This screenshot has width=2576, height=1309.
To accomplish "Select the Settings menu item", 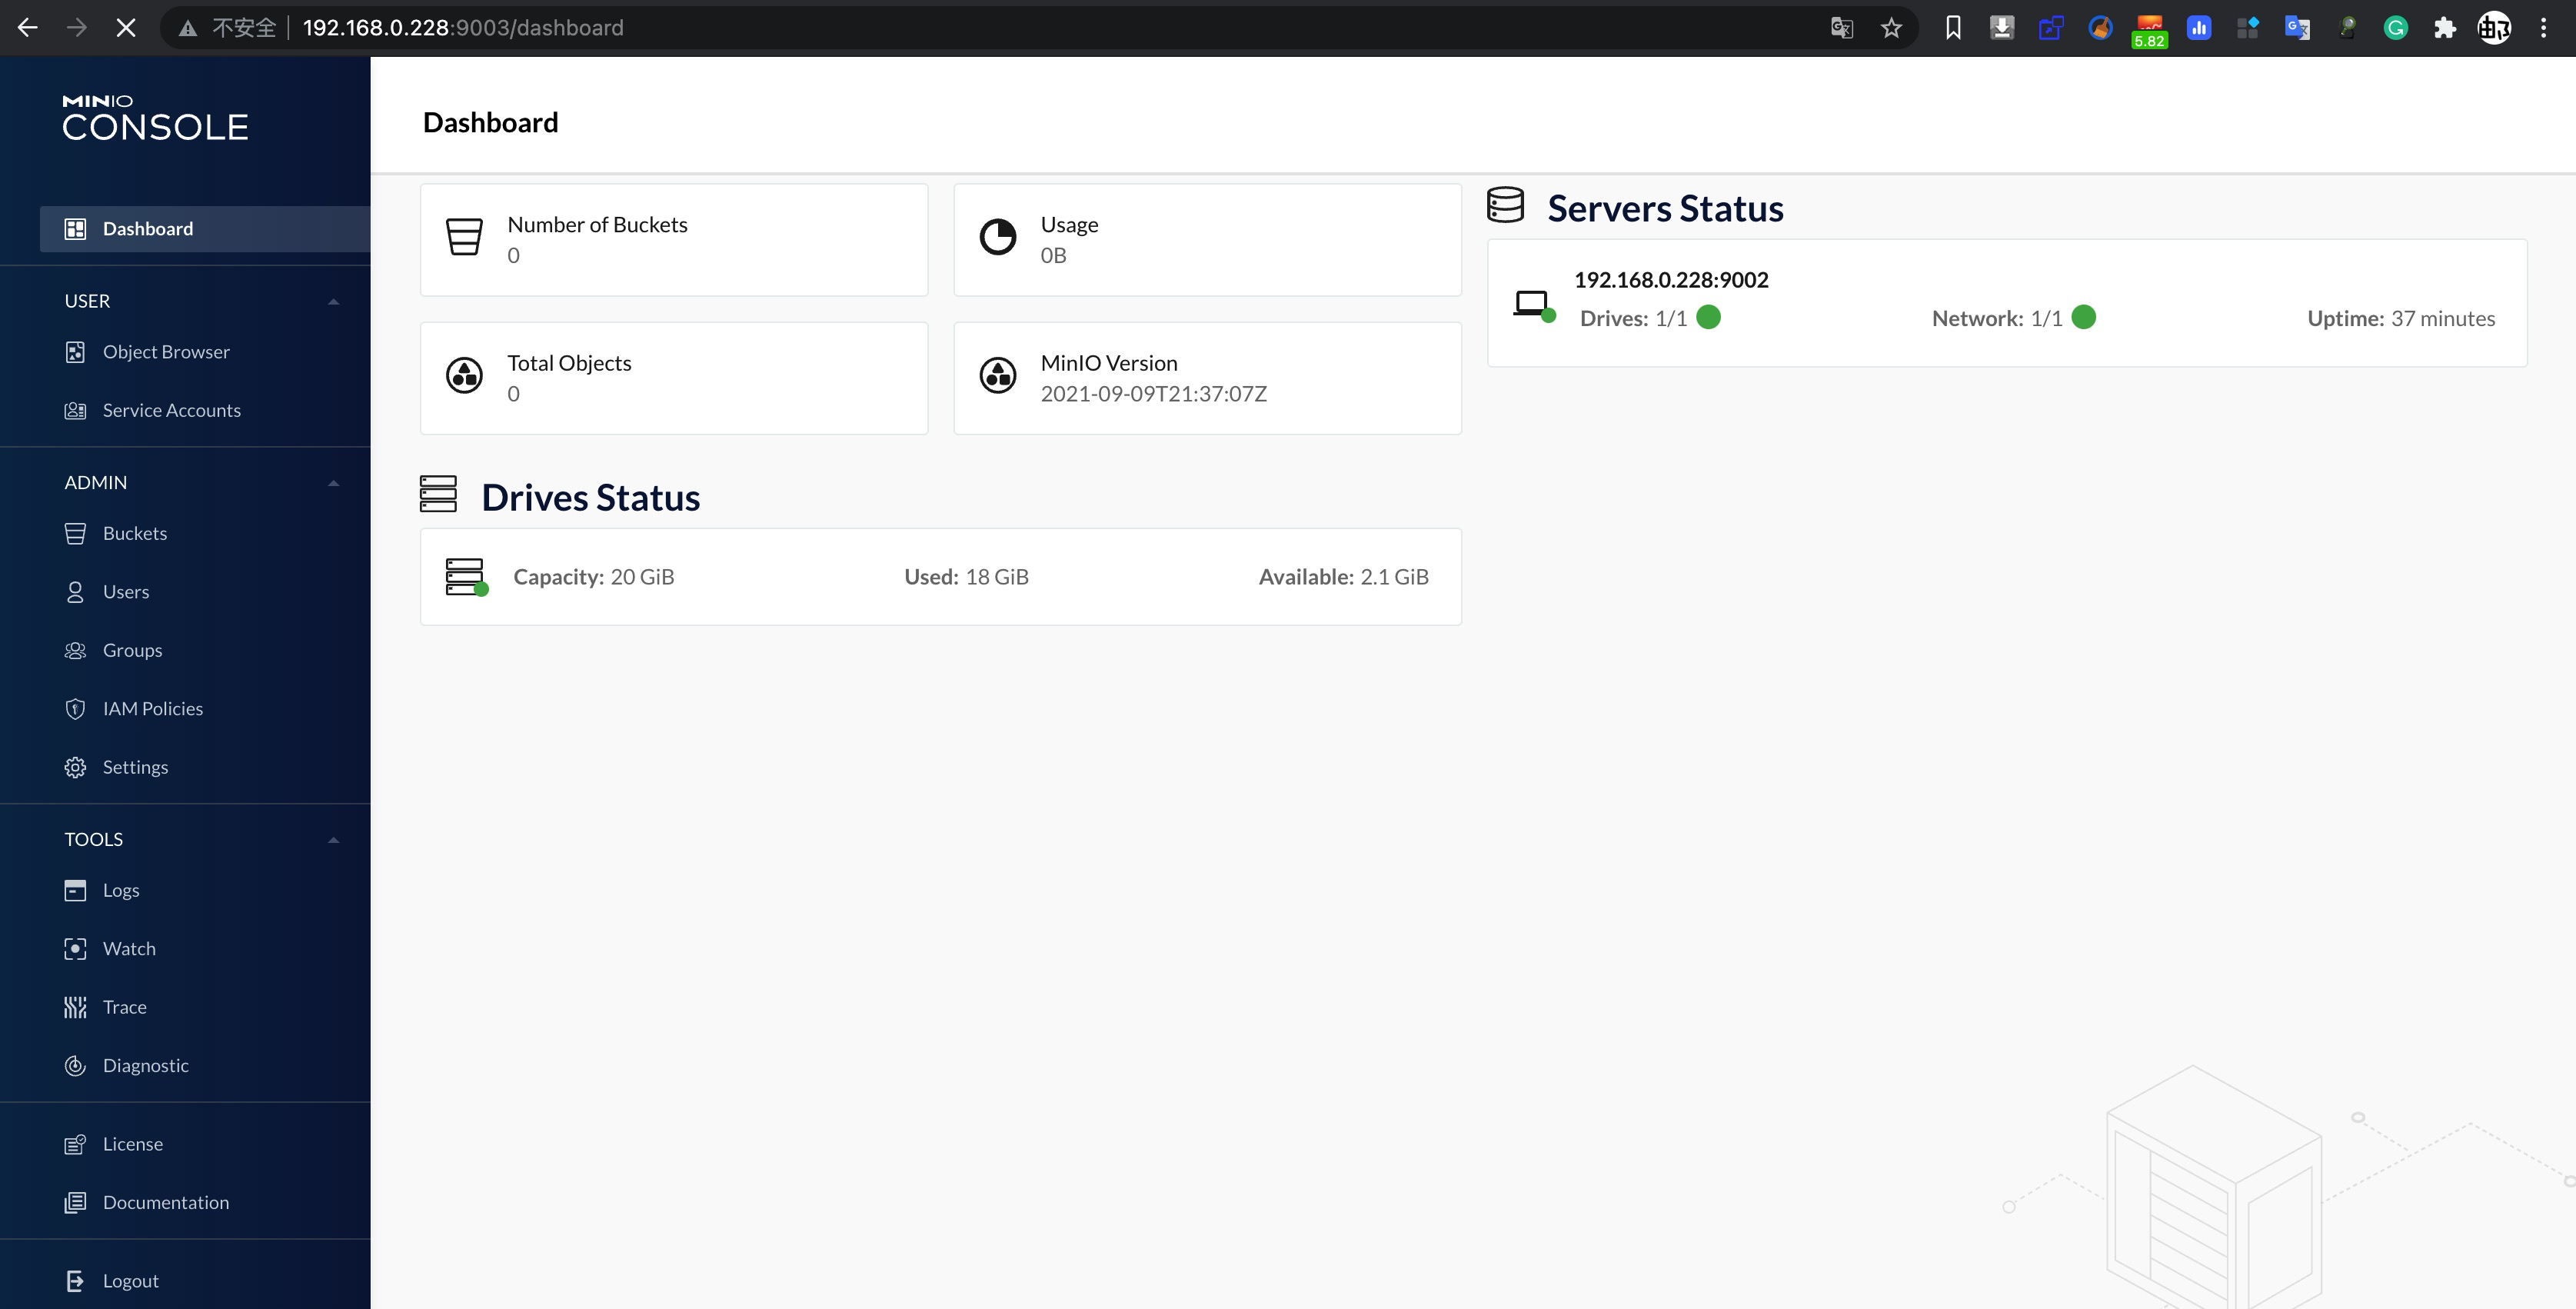I will pos(135,766).
